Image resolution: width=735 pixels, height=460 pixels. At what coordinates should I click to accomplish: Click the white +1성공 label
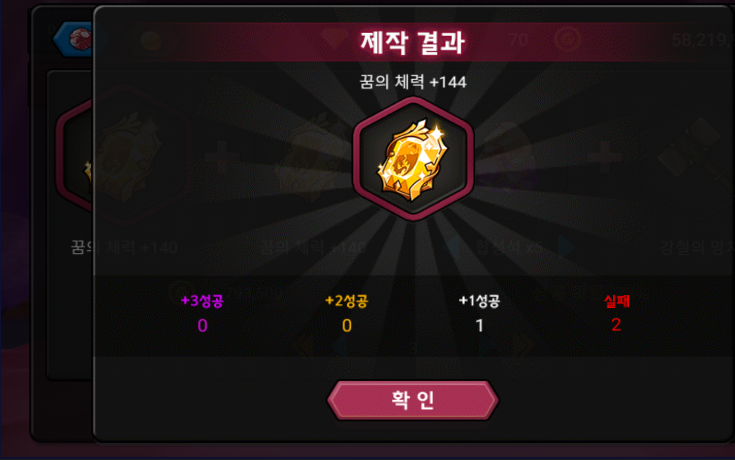pos(479,301)
